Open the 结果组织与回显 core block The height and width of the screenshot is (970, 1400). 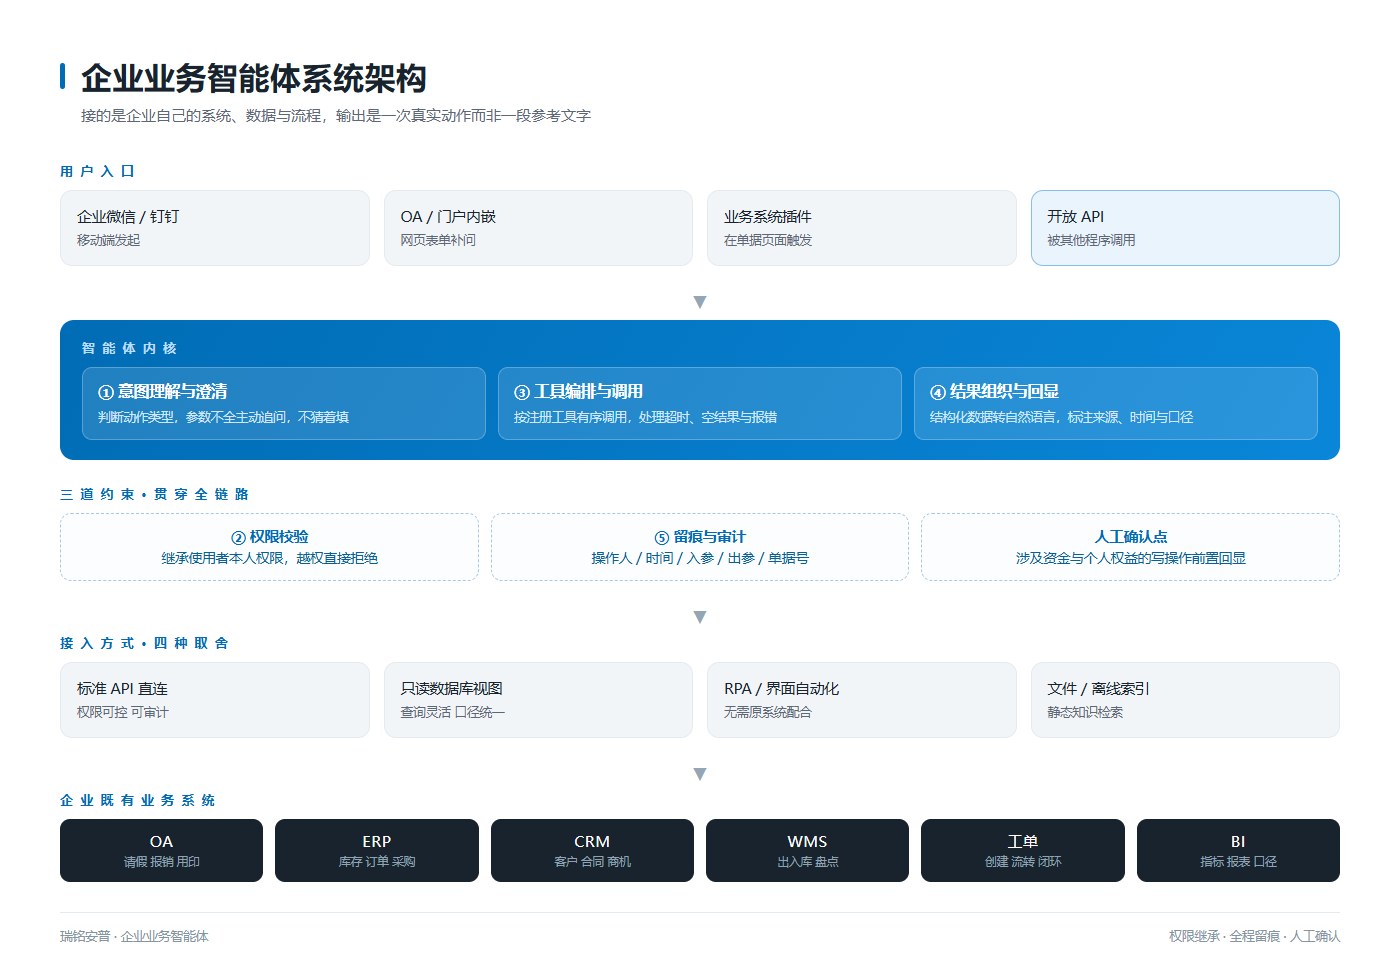coord(1116,403)
